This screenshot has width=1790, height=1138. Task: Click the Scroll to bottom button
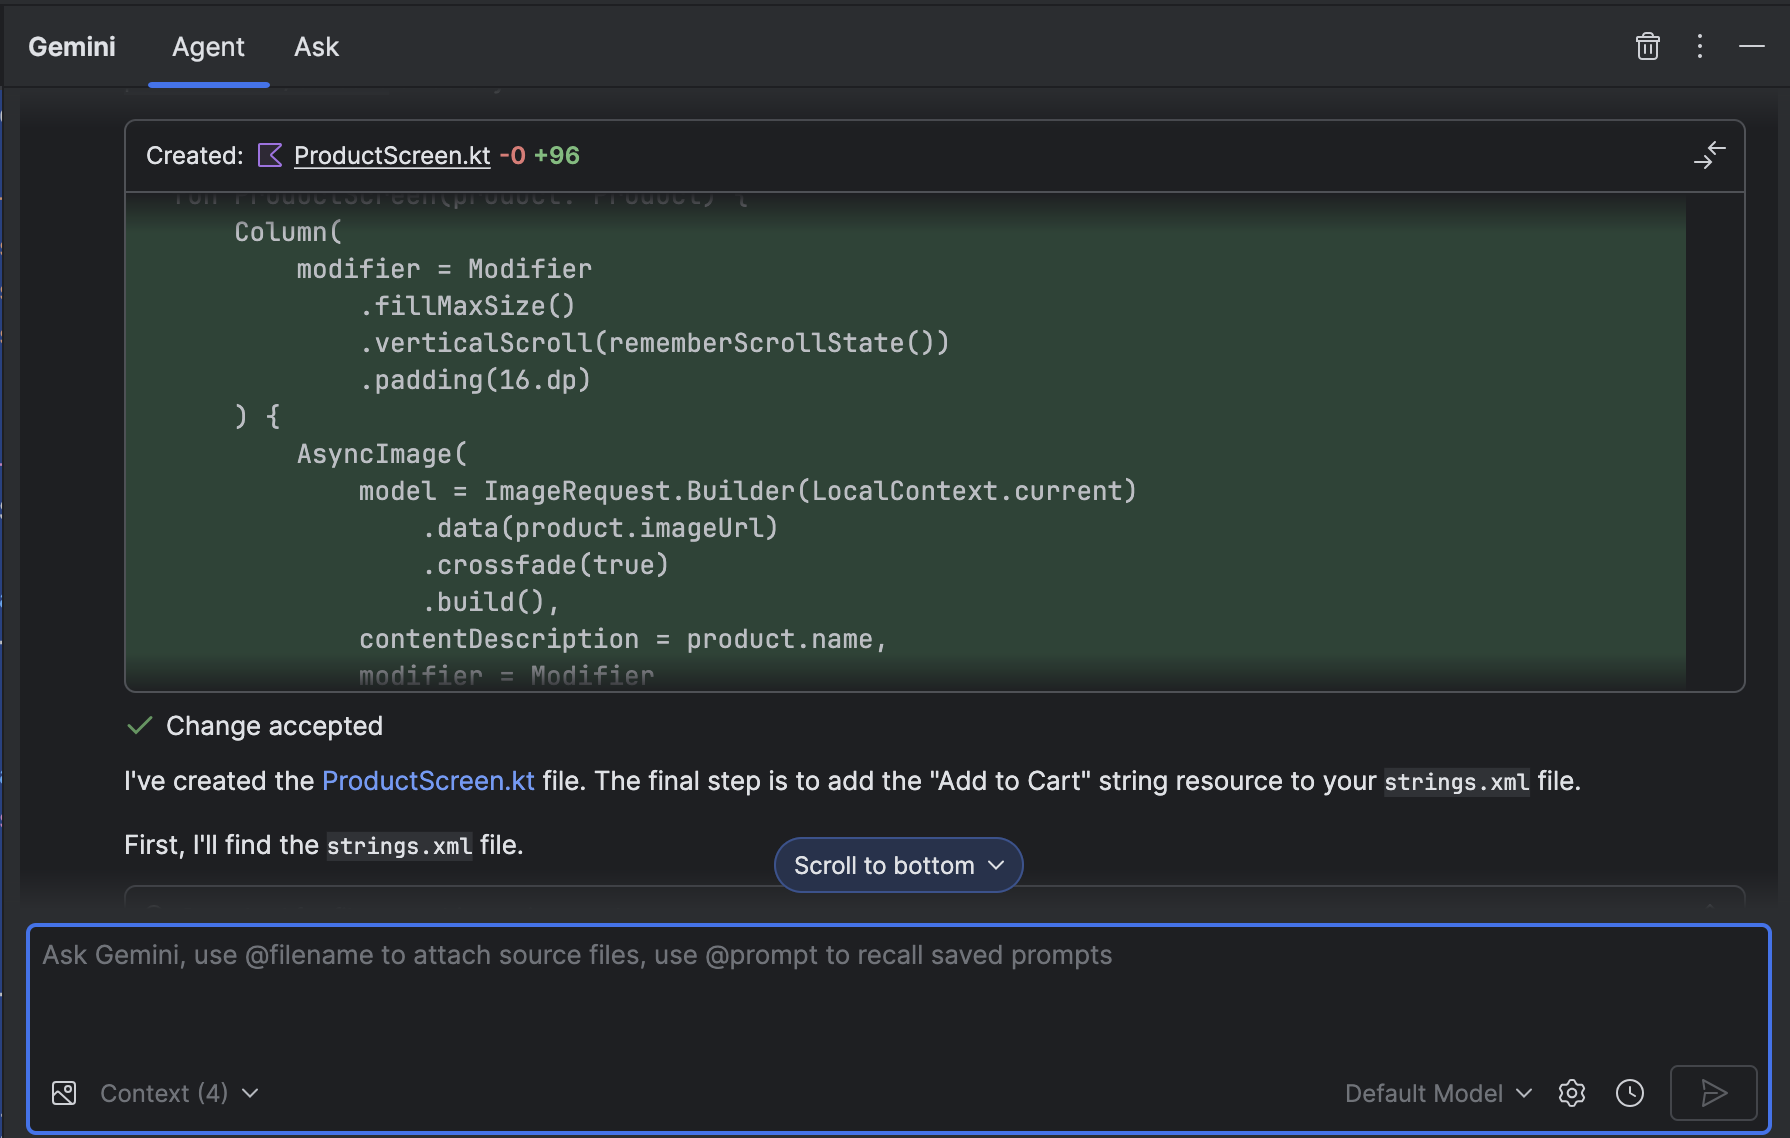pos(884,865)
